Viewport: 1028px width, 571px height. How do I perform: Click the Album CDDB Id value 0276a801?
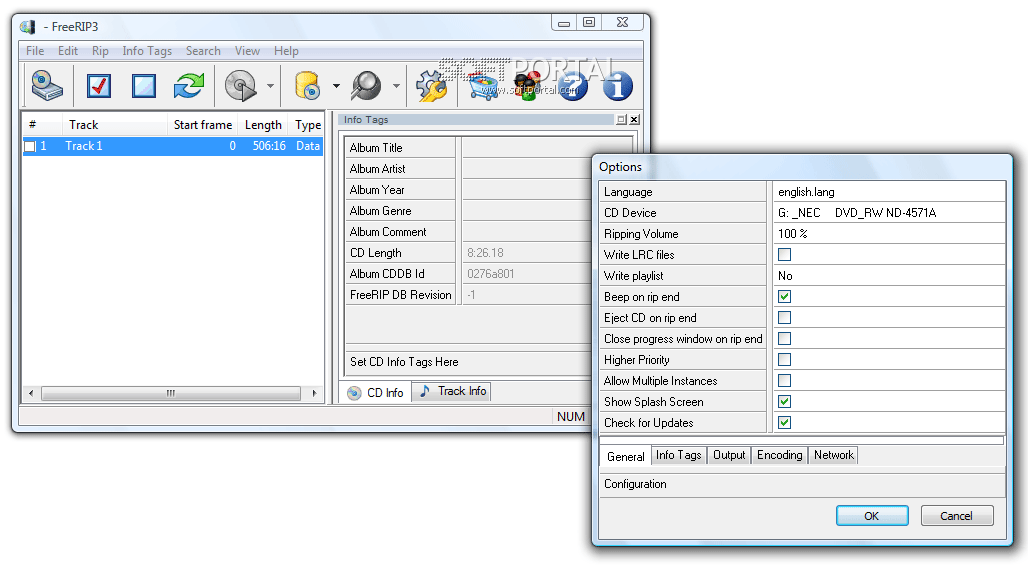click(490, 274)
